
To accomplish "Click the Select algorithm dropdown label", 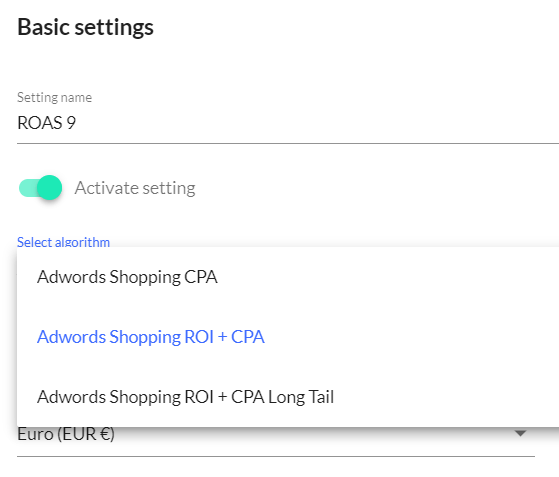I will [x=63, y=242].
